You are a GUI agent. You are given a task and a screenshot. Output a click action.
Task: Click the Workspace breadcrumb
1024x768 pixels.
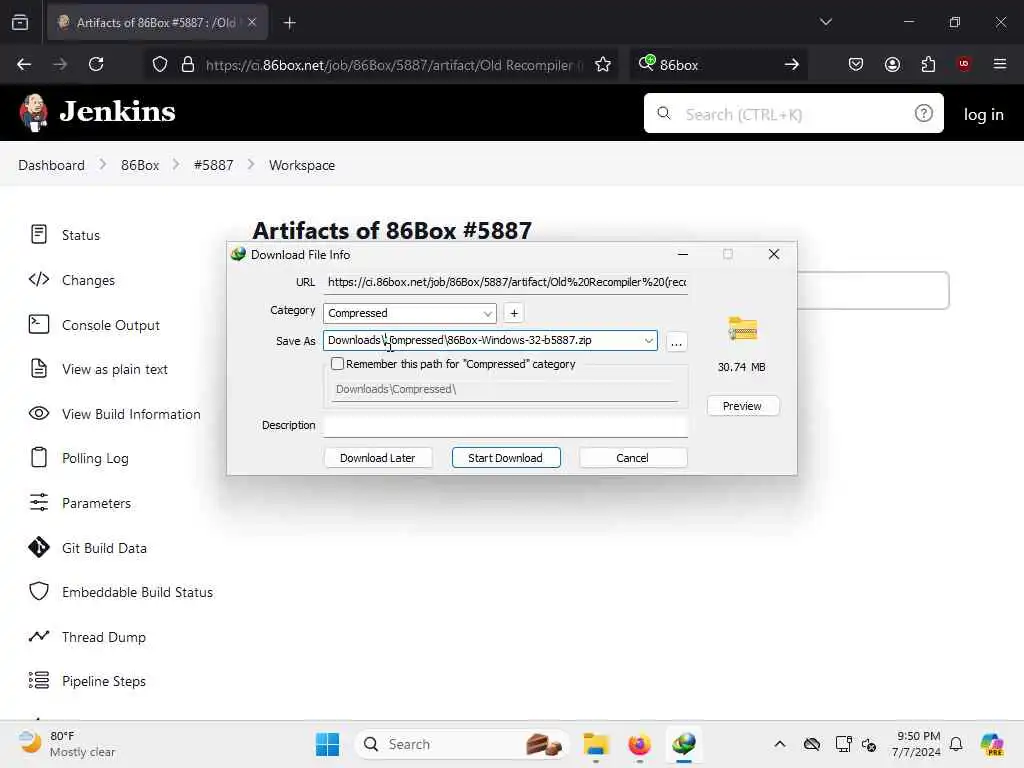pyautogui.click(x=302, y=165)
